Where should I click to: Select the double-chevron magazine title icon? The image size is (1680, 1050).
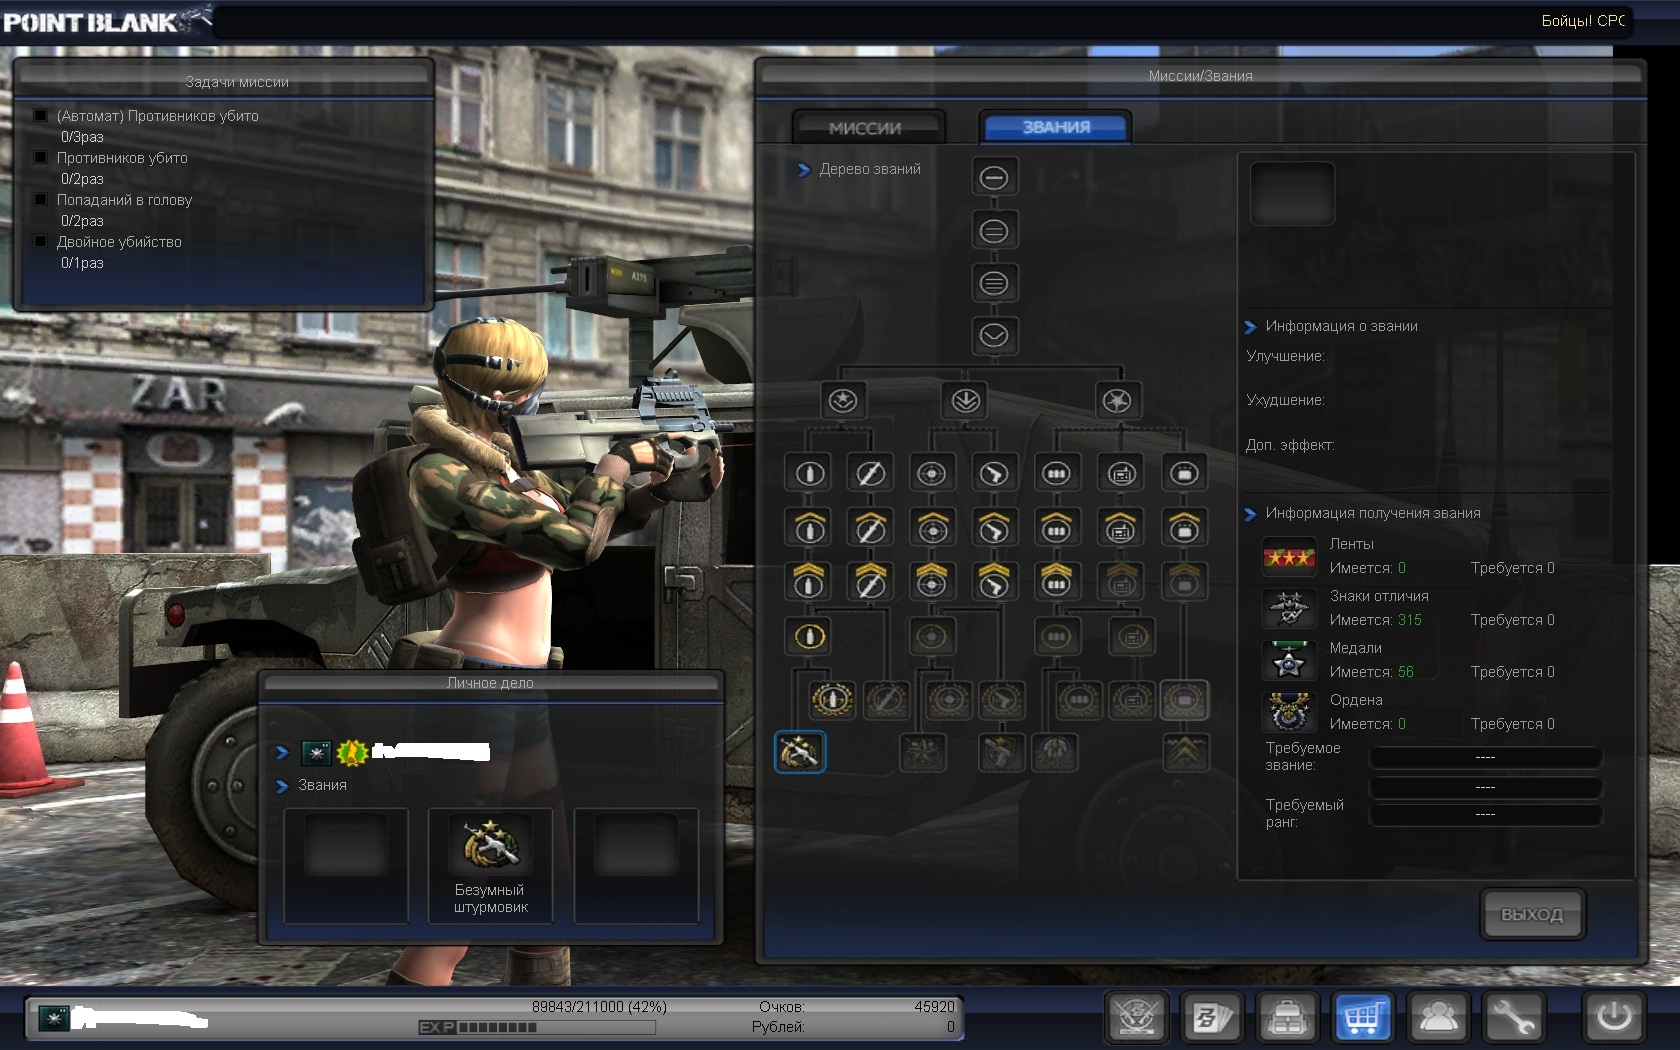tap(1056, 581)
